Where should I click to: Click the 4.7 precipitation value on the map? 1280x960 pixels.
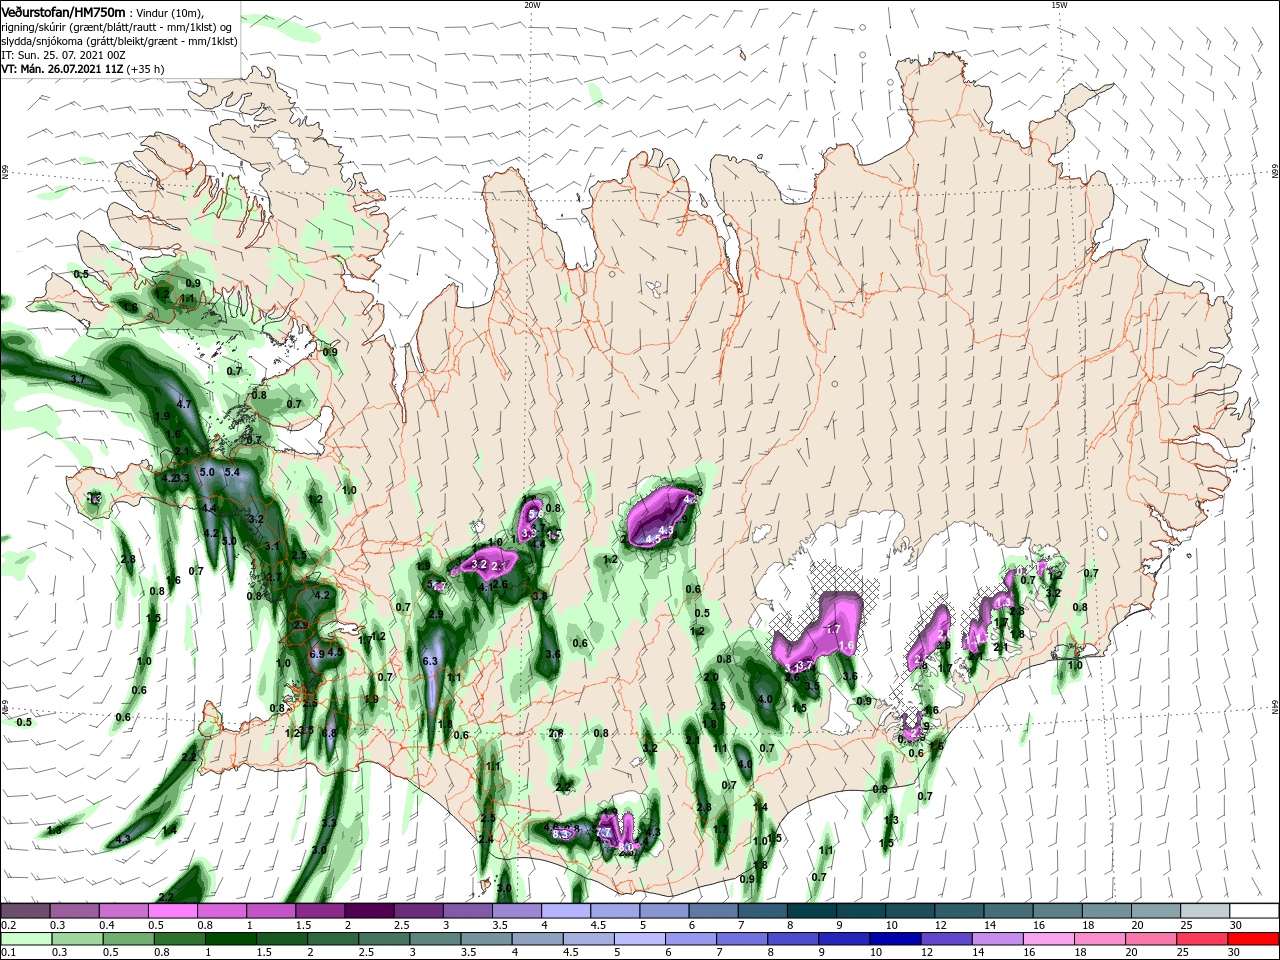(183, 404)
